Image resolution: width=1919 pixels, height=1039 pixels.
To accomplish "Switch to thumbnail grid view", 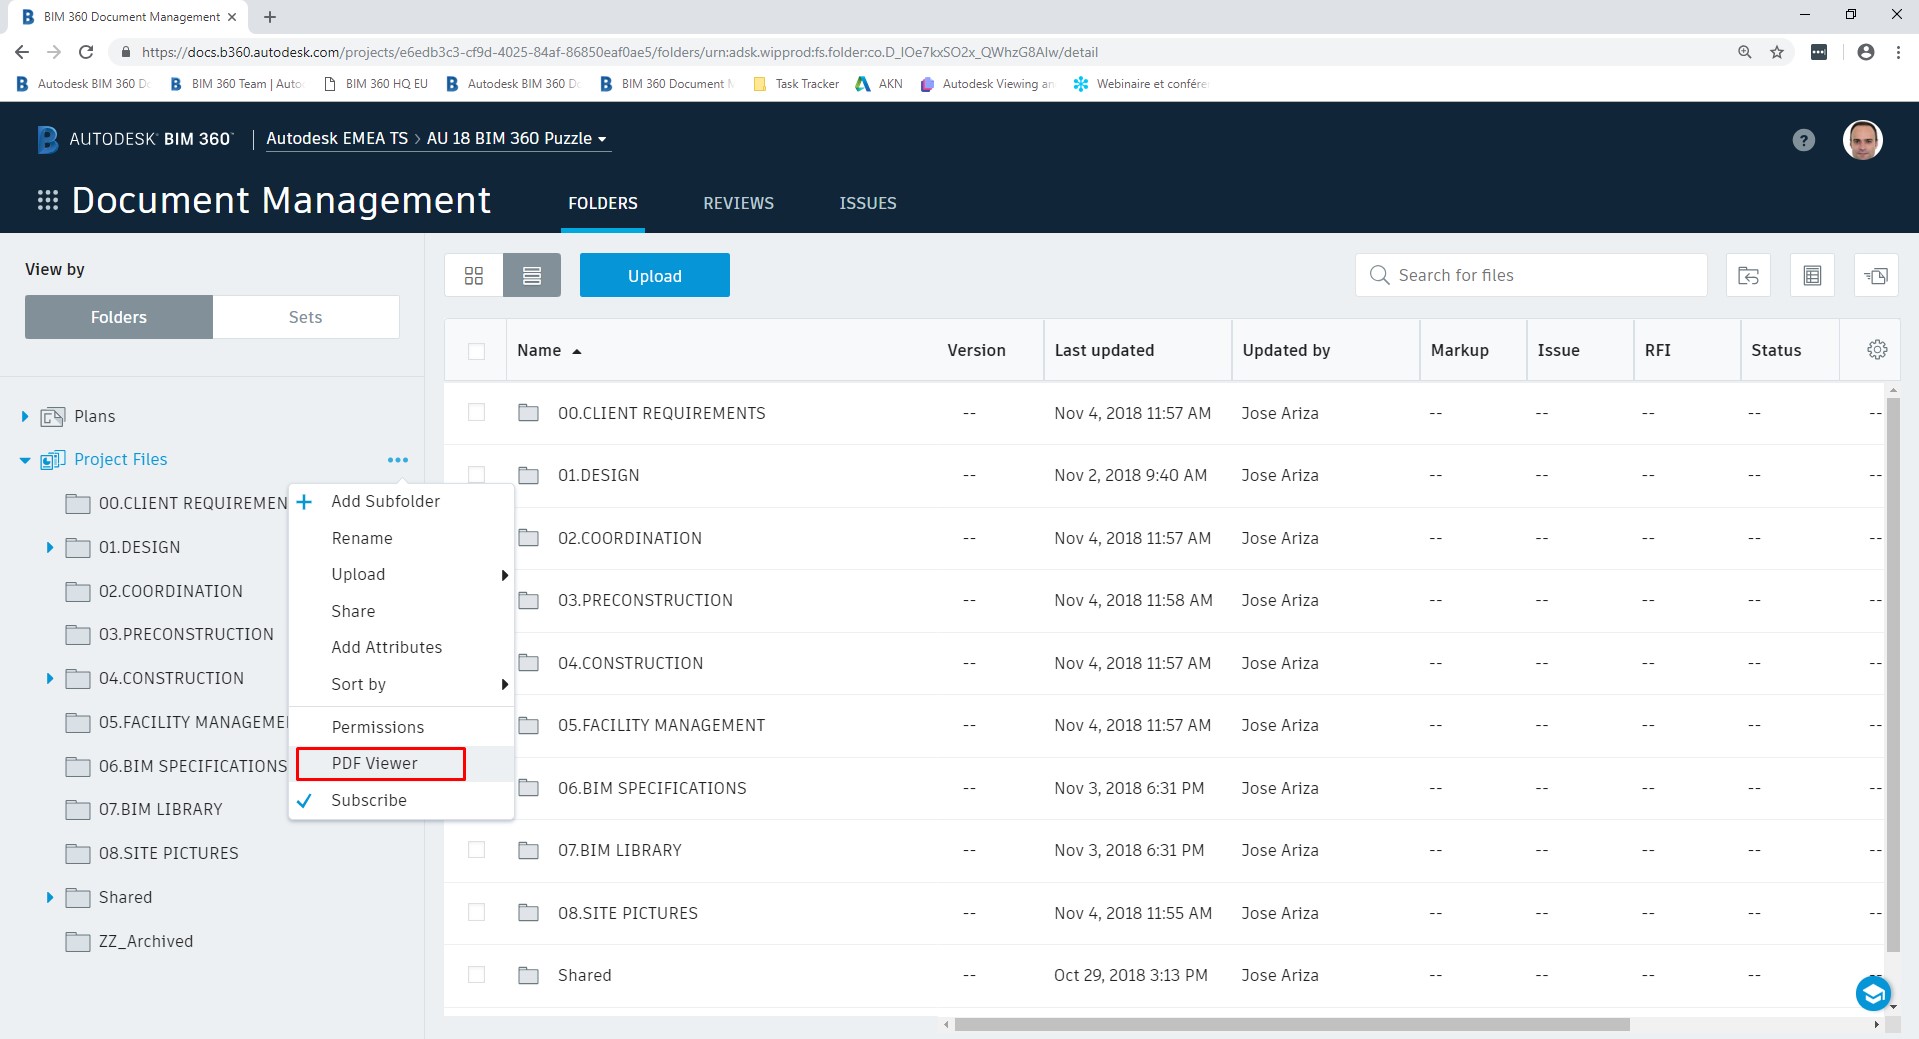I will click(473, 275).
